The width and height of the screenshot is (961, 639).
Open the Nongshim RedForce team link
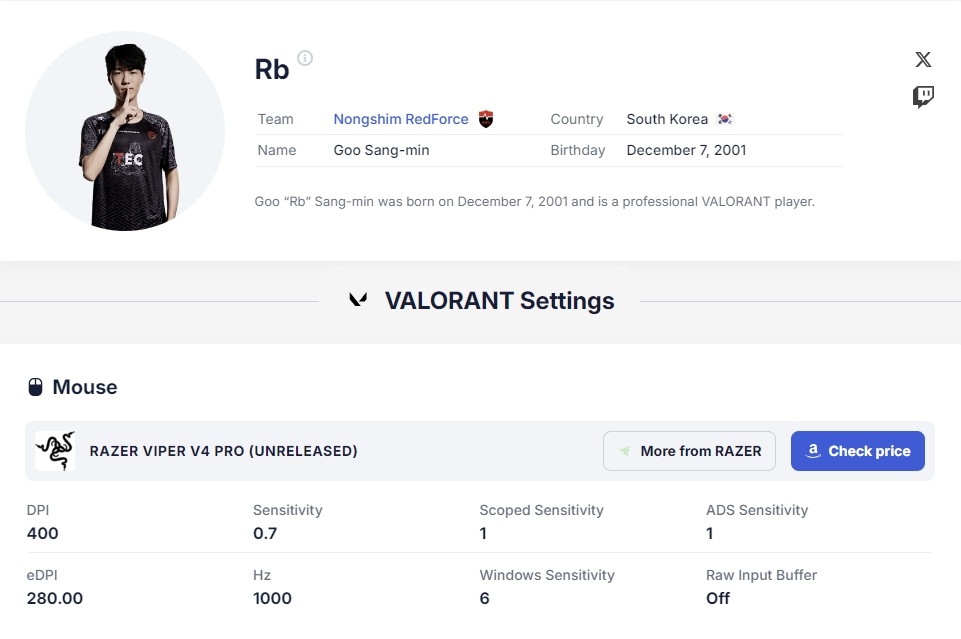[401, 119]
